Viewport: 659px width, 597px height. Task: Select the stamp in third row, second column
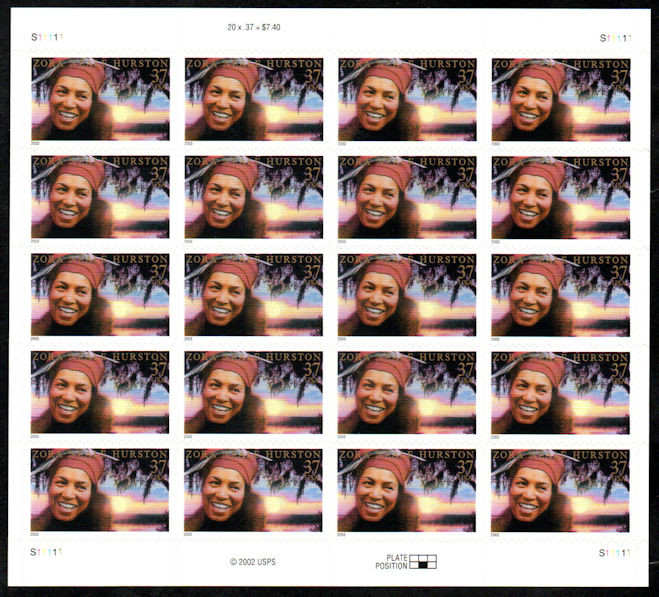253,295
